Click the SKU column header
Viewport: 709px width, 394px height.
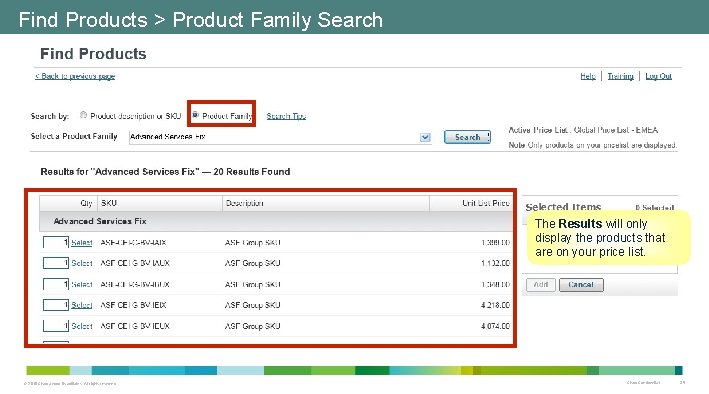point(160,203)
